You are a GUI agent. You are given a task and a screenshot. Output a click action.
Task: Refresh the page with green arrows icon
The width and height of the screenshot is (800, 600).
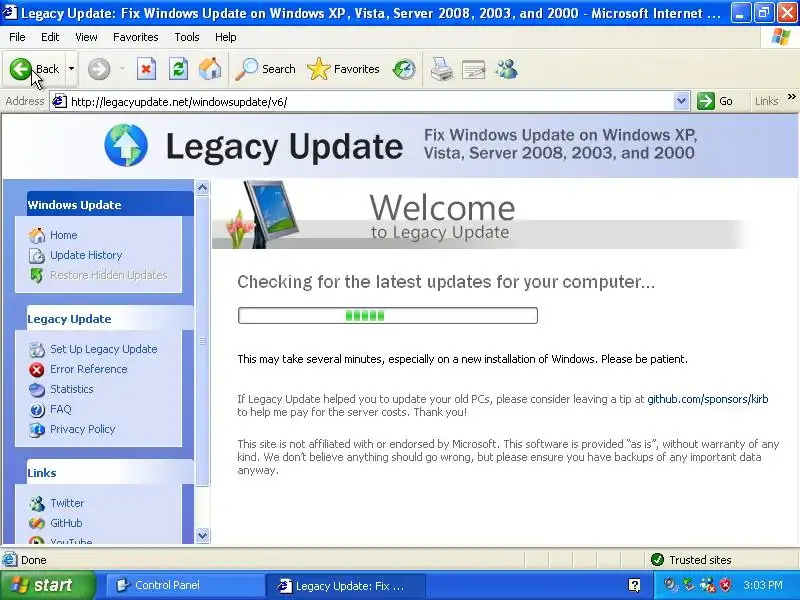click(179, 69)
